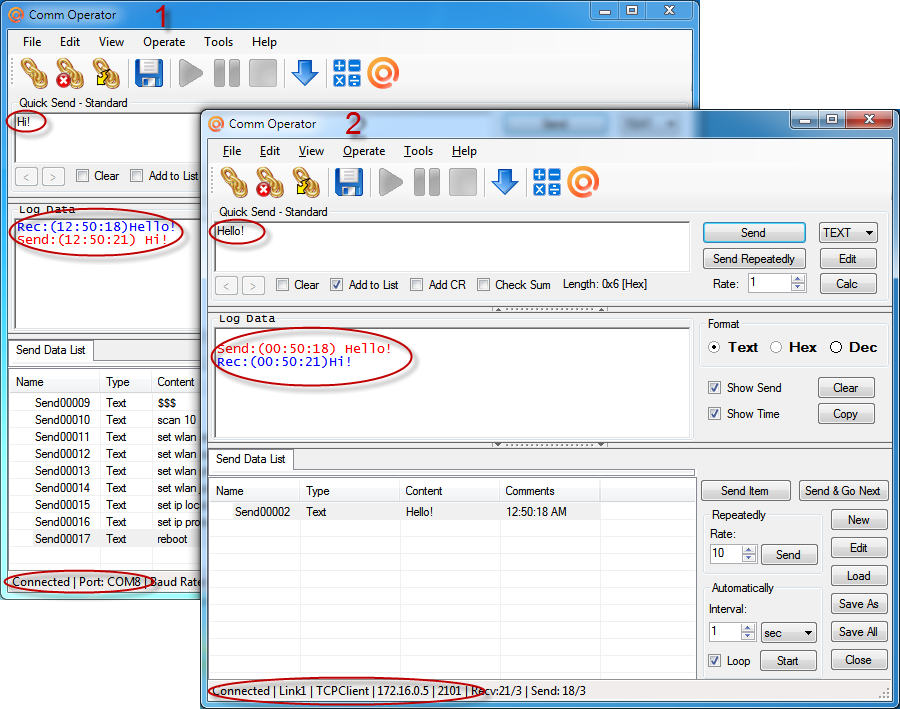
Task: Open the Edit menu in window 2
Action: tap(270, 151)
